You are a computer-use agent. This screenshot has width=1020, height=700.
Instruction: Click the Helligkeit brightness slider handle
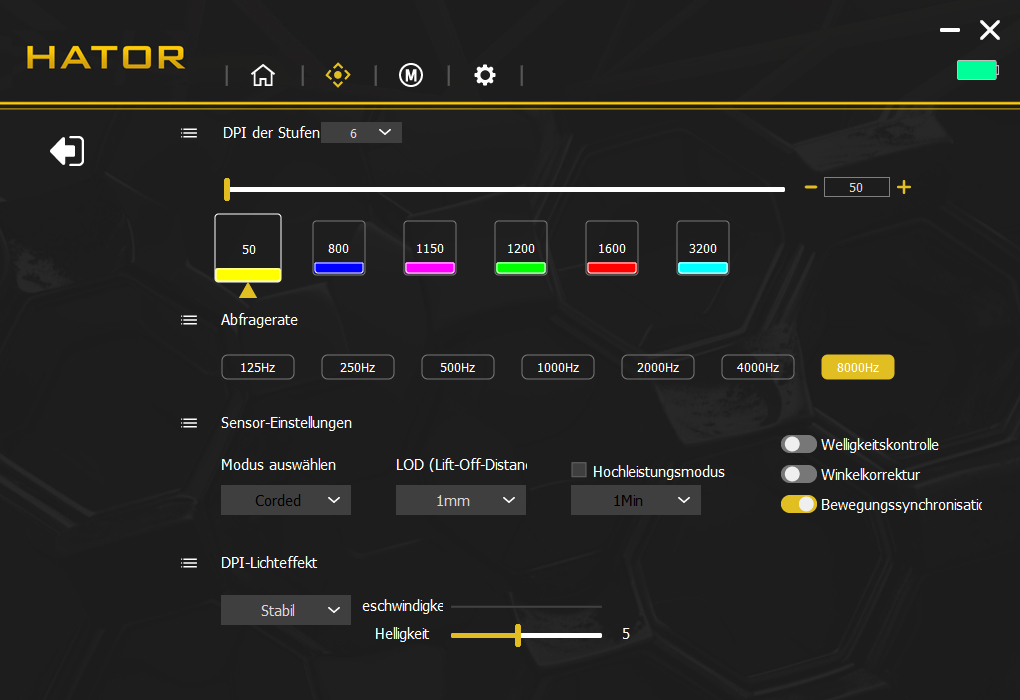518,635
